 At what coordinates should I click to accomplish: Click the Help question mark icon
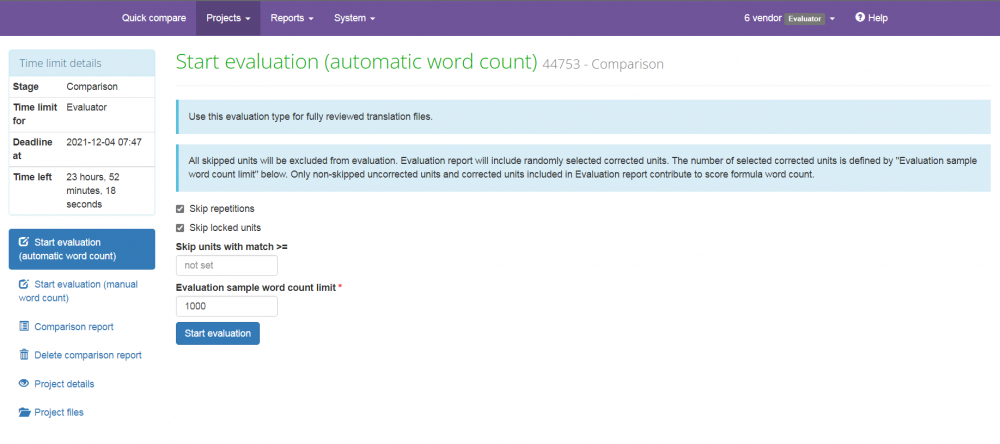click(859, 18)
